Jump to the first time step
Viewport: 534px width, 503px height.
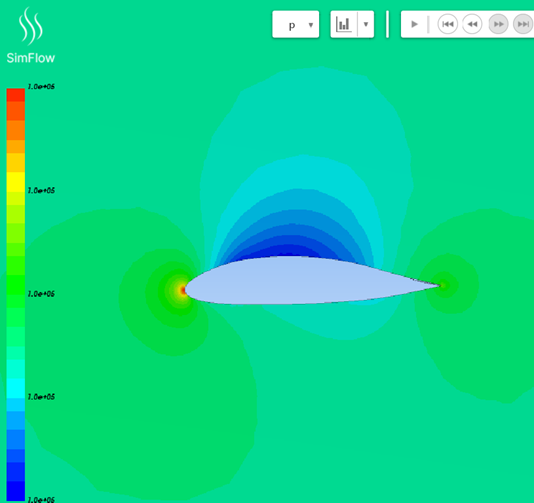pos(447,24)
